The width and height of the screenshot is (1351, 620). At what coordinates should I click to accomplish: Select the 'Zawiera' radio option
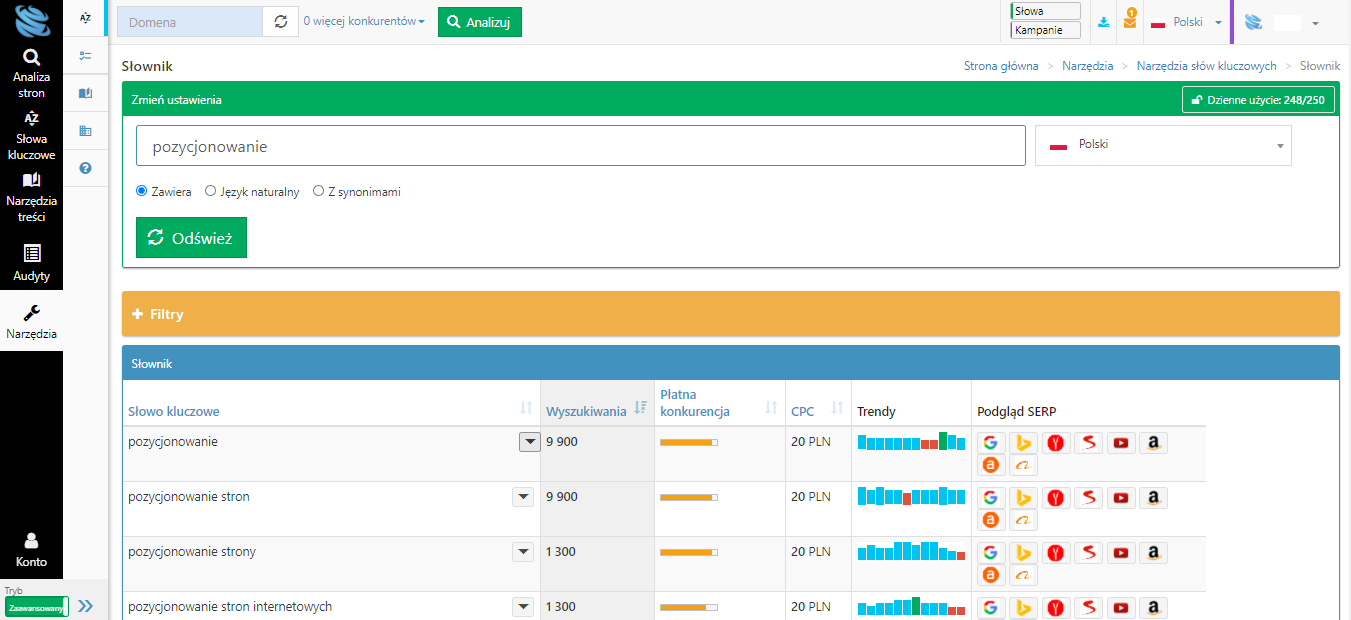[142, 191]
